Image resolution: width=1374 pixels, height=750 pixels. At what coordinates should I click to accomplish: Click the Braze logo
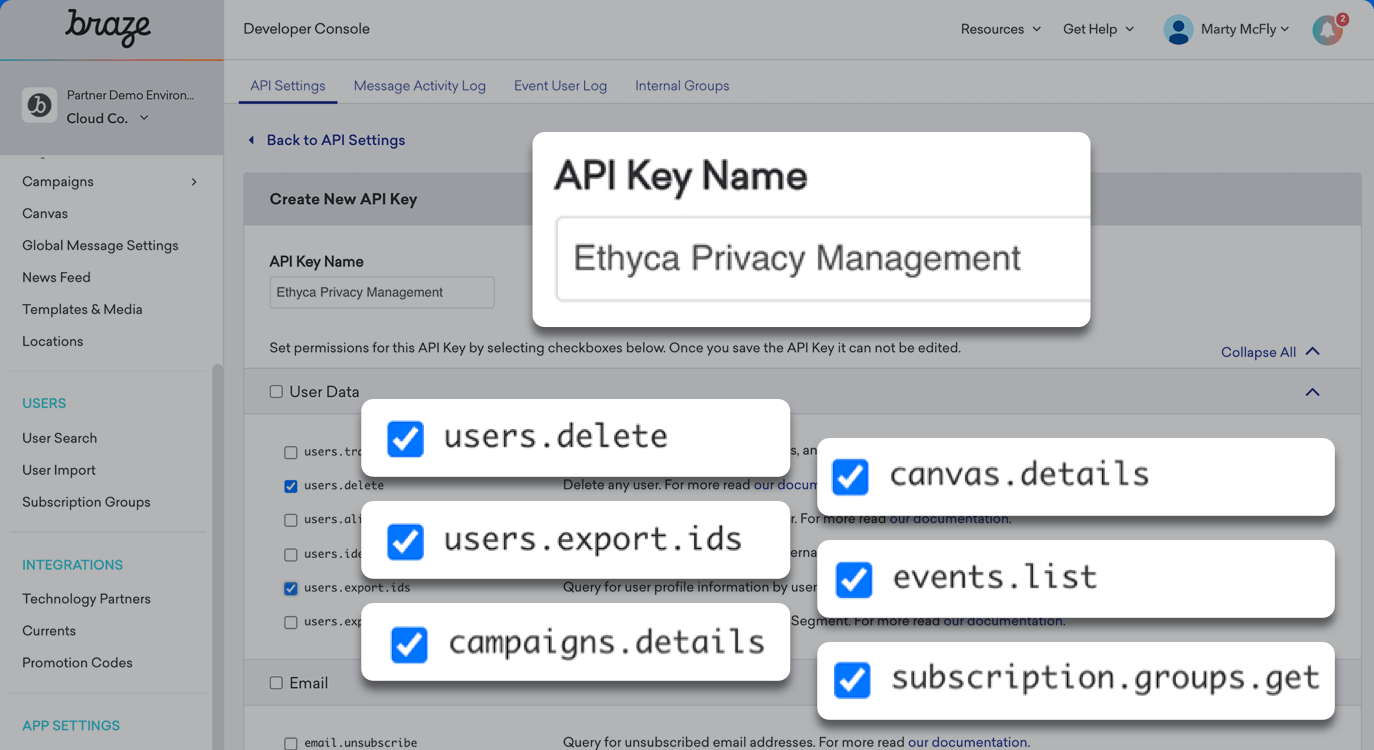click(108, 28)
